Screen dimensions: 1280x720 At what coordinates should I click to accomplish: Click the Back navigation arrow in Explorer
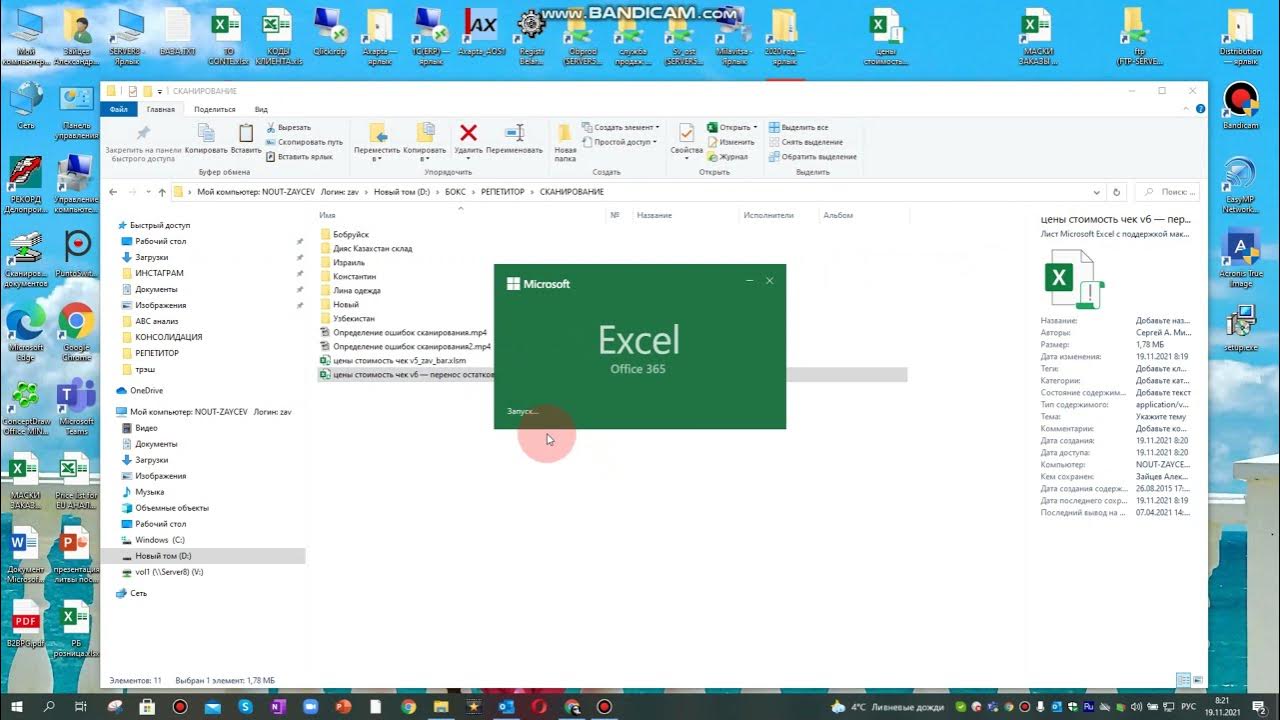pyautogui.click(x=113, y=192)
